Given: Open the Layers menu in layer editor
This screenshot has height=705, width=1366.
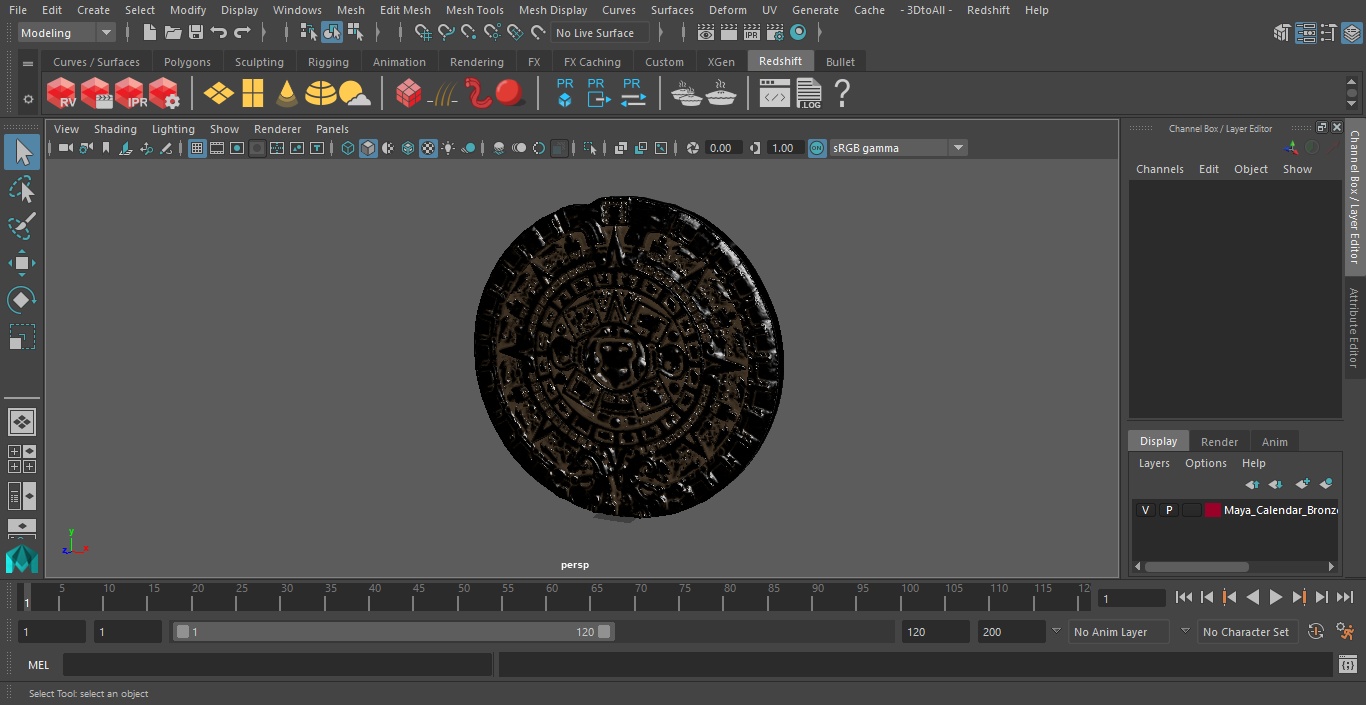Looking at the screenshot, I should coord(1153,463).
